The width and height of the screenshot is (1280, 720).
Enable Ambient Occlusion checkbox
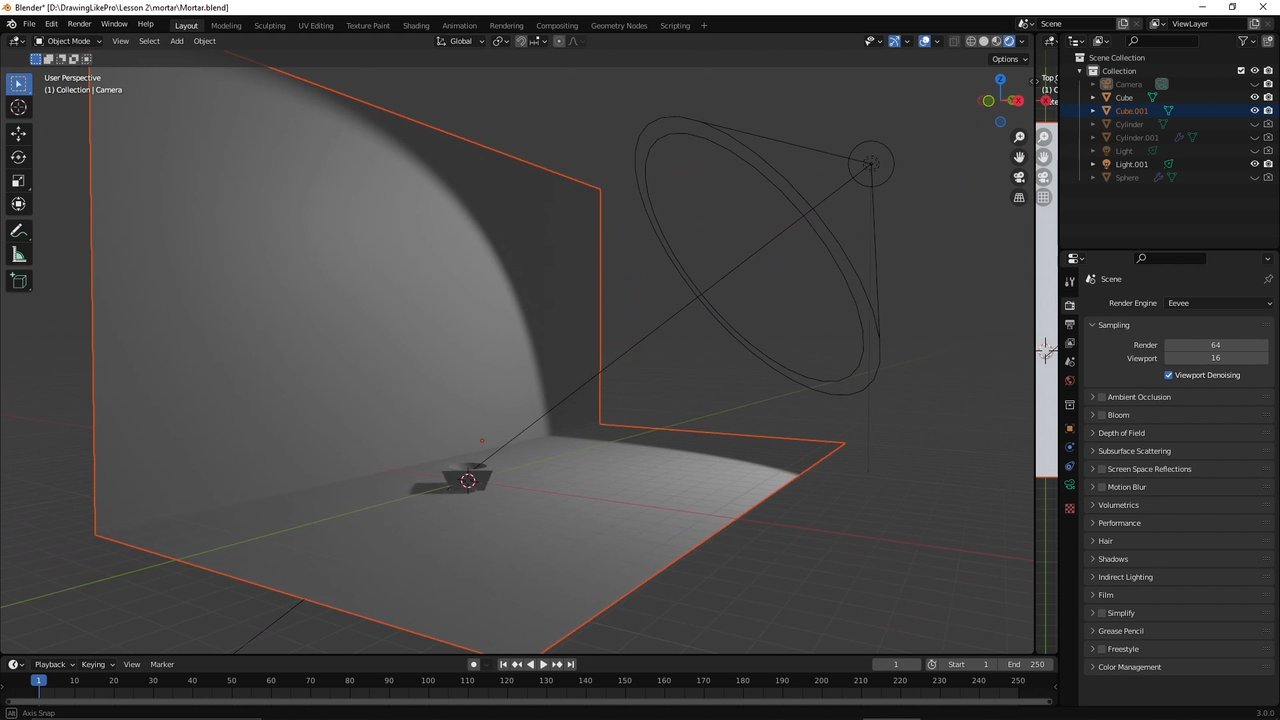click(x=1102, y=397)
